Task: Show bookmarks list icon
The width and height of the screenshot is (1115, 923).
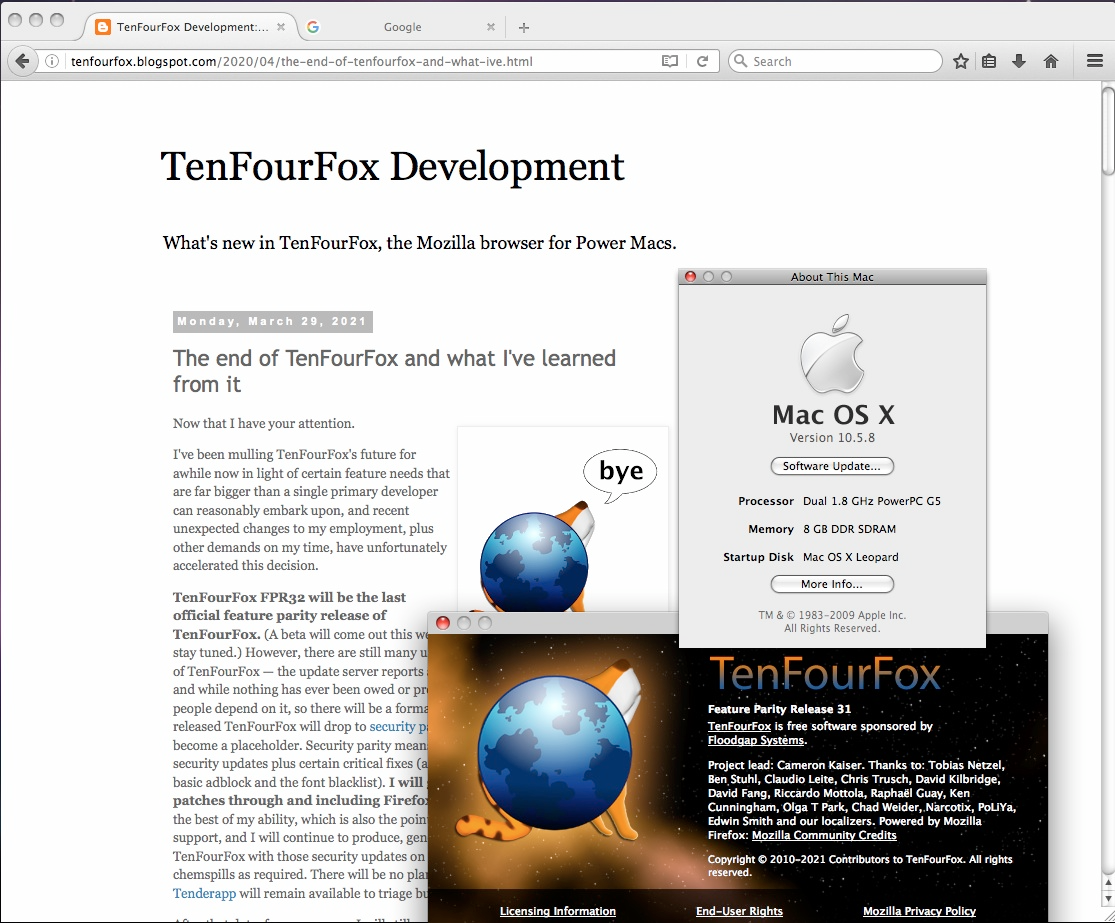Action: tap(989, 61)
